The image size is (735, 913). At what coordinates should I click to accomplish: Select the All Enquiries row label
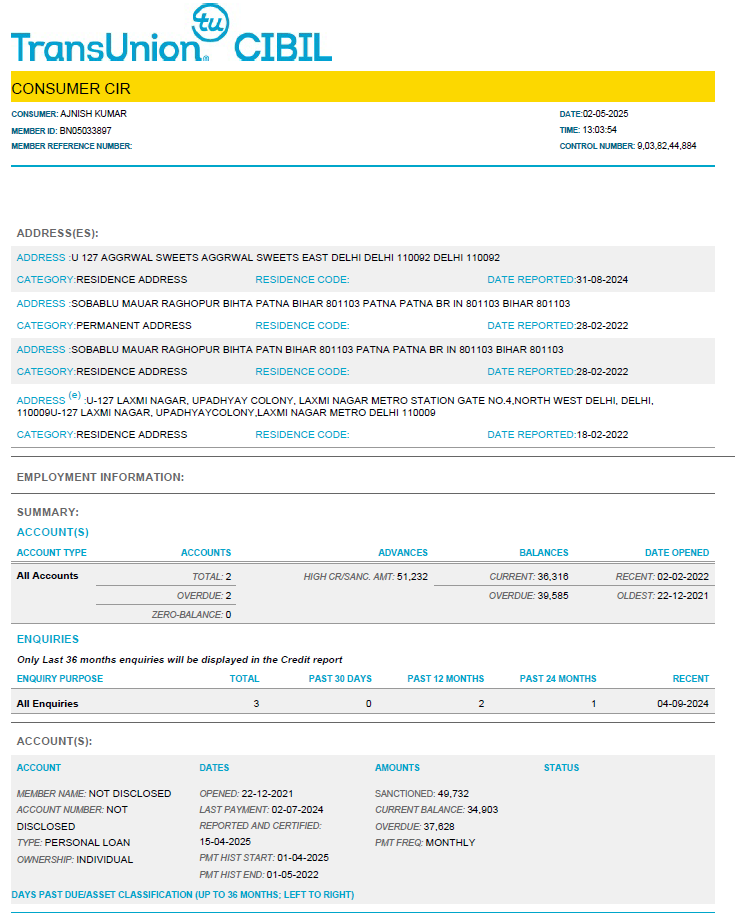(x=47, y=703)
